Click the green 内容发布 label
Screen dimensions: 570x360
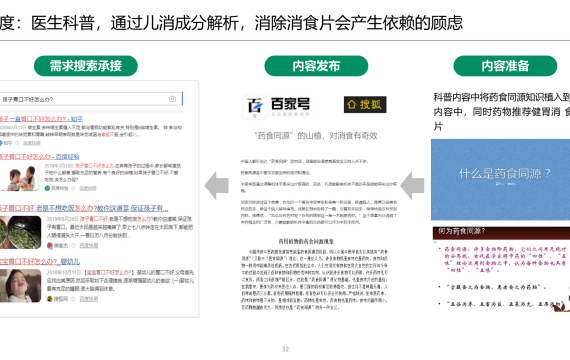point(316,66)
